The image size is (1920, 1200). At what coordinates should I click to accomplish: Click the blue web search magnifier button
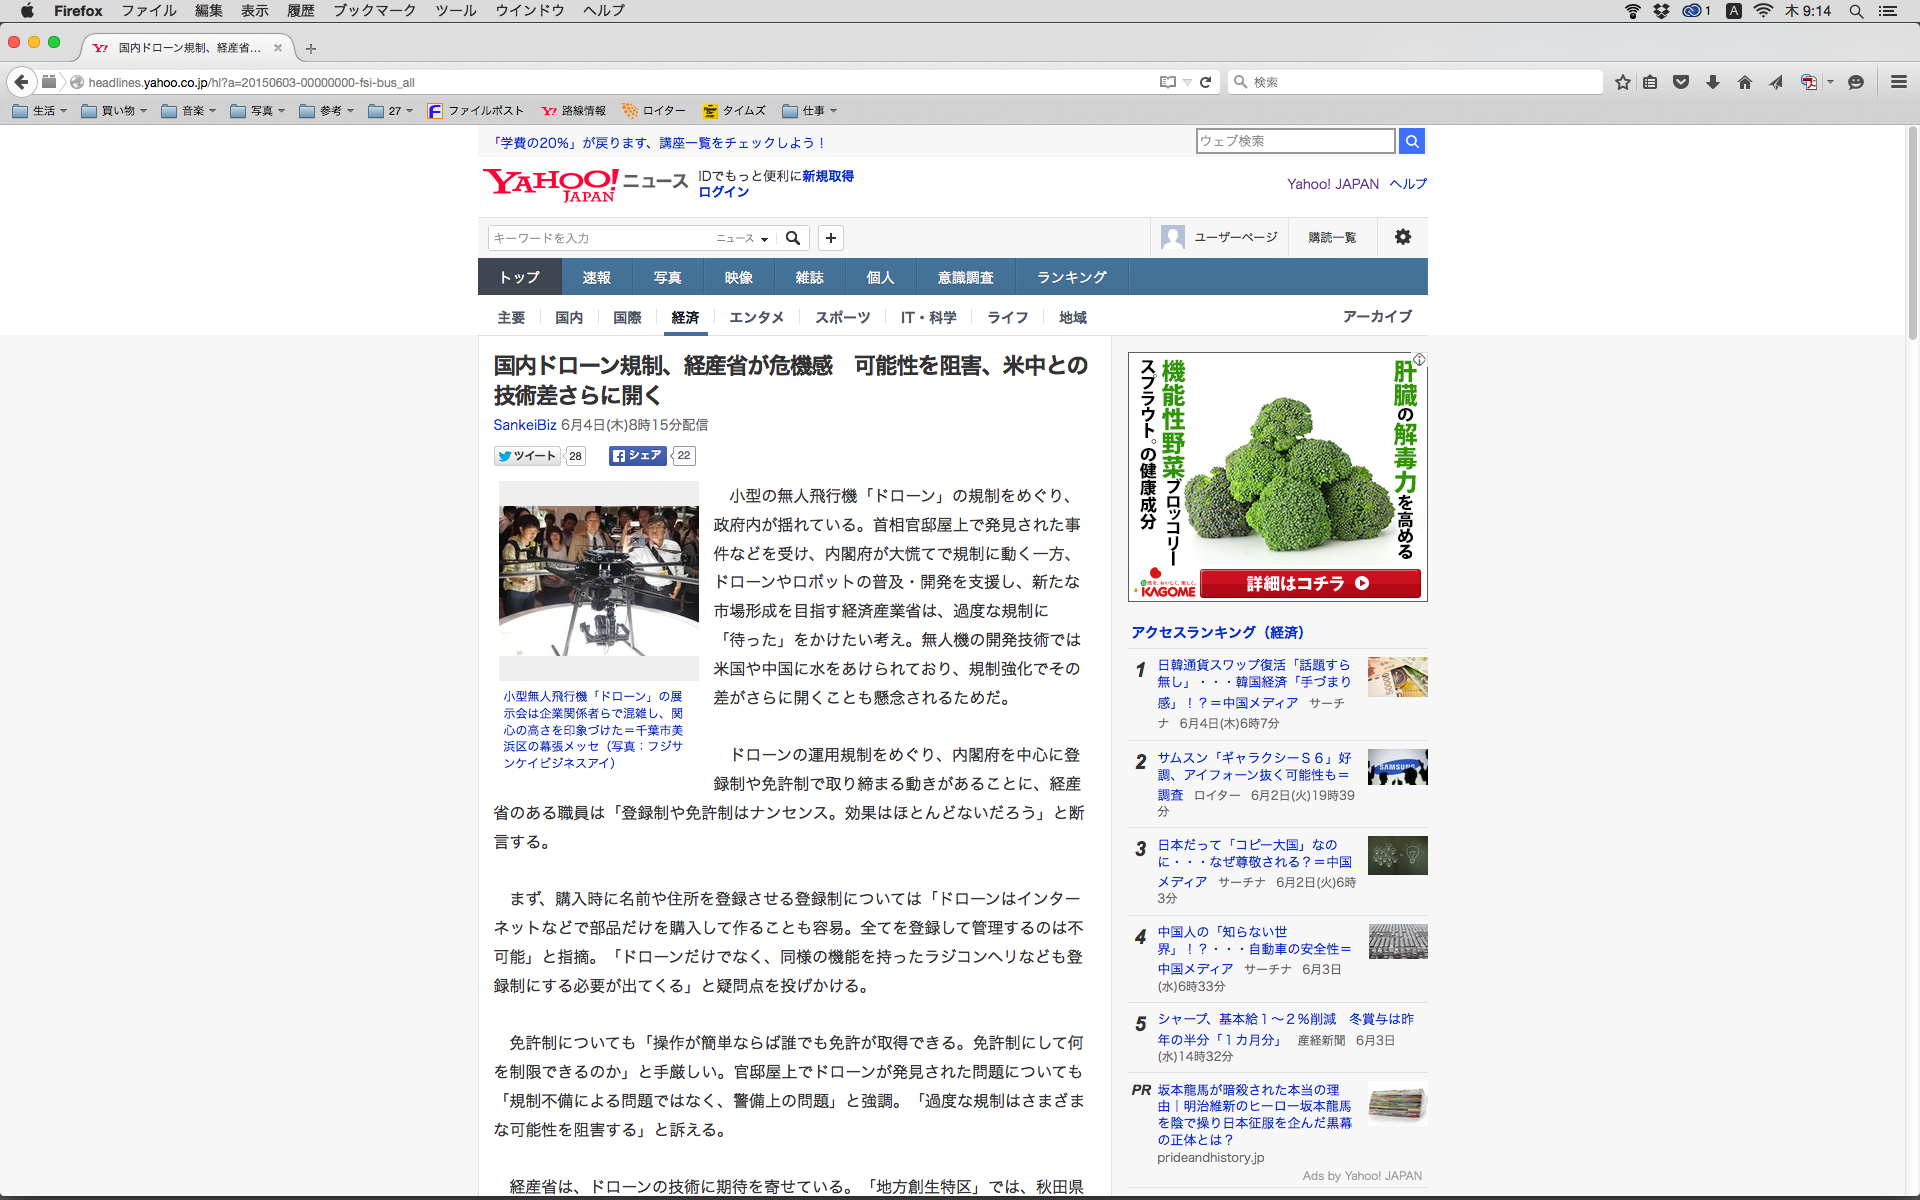click(1412, 141)
